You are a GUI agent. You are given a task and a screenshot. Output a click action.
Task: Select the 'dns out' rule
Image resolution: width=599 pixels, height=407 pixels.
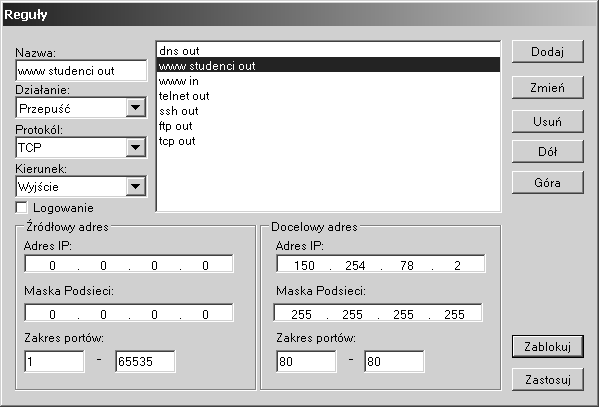tap(329, 50)
